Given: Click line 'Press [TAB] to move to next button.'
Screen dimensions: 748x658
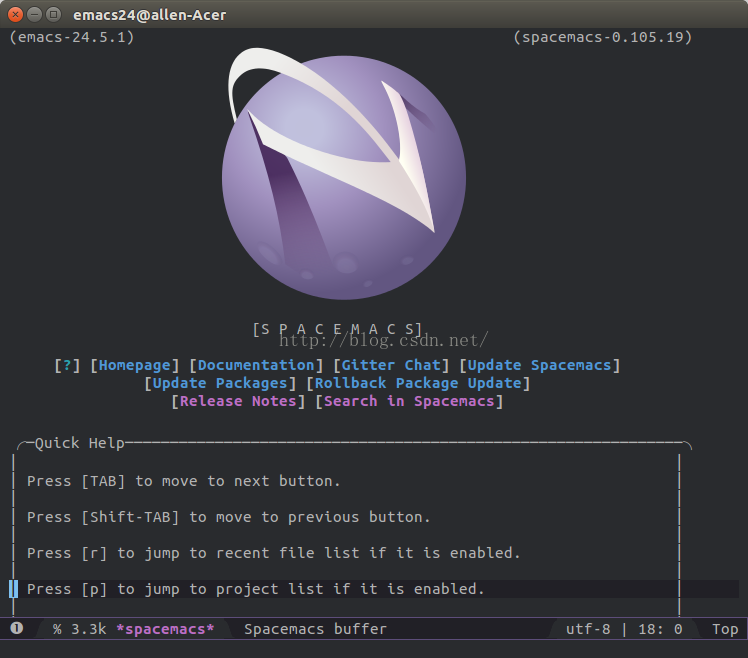Looking at the screenshot, I should 184,481.
